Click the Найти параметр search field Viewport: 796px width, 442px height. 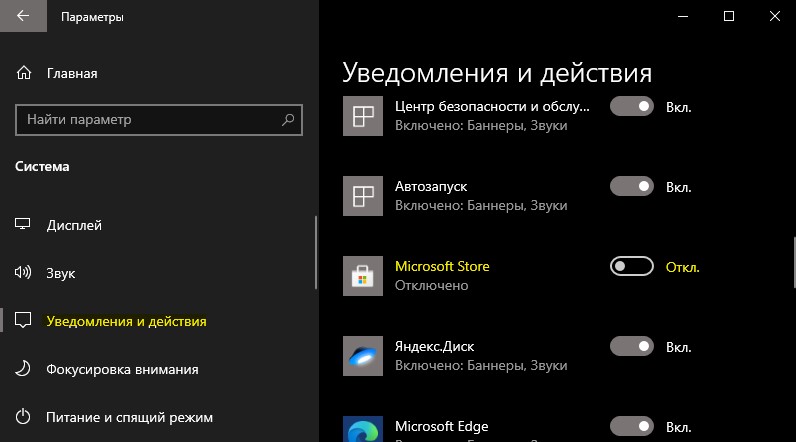(x=159, y=120)
